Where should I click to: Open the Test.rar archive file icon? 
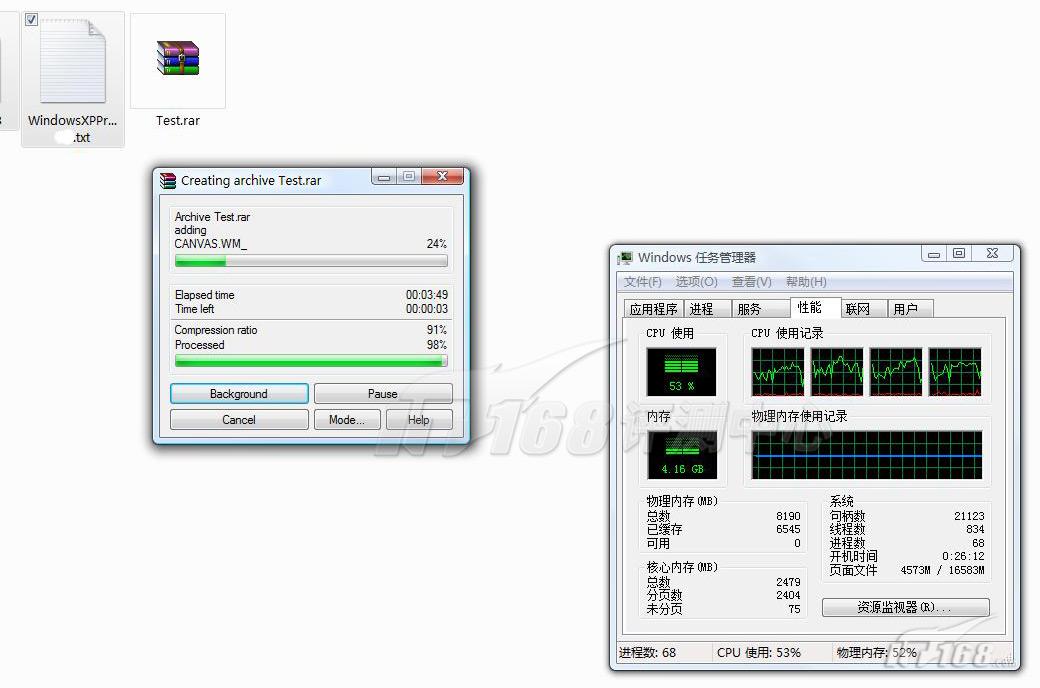178,58
